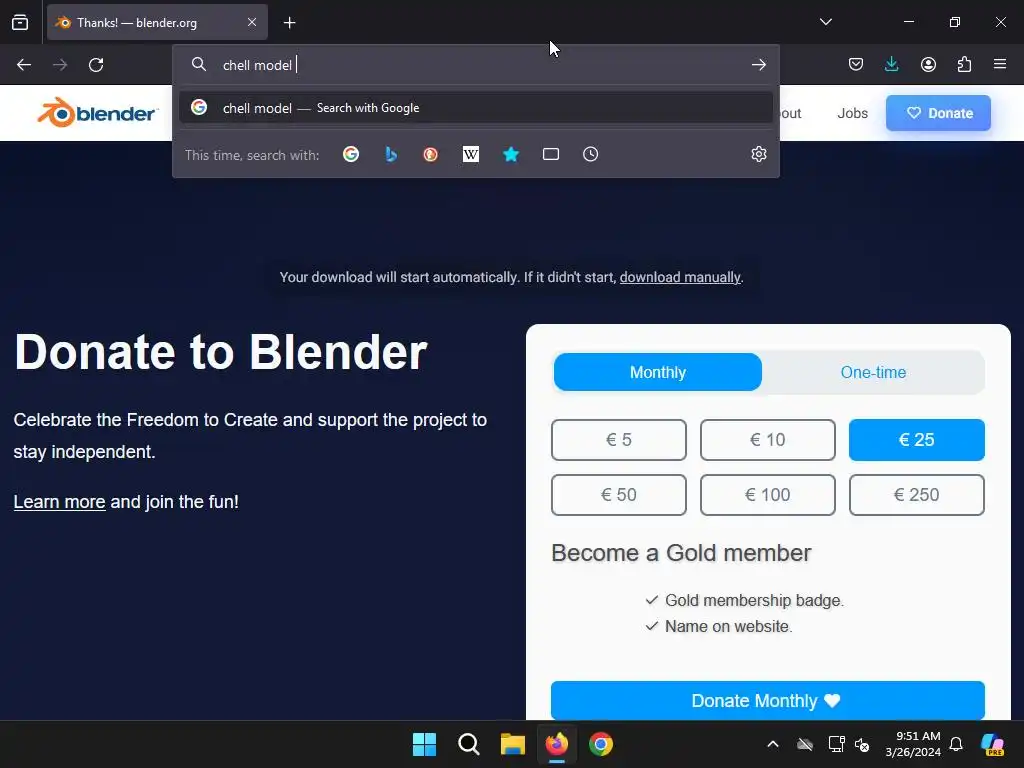Image resolution: width=1024 pixels, height=768 pixels.
Task: Search this time in History
Action: coord(590,154)
